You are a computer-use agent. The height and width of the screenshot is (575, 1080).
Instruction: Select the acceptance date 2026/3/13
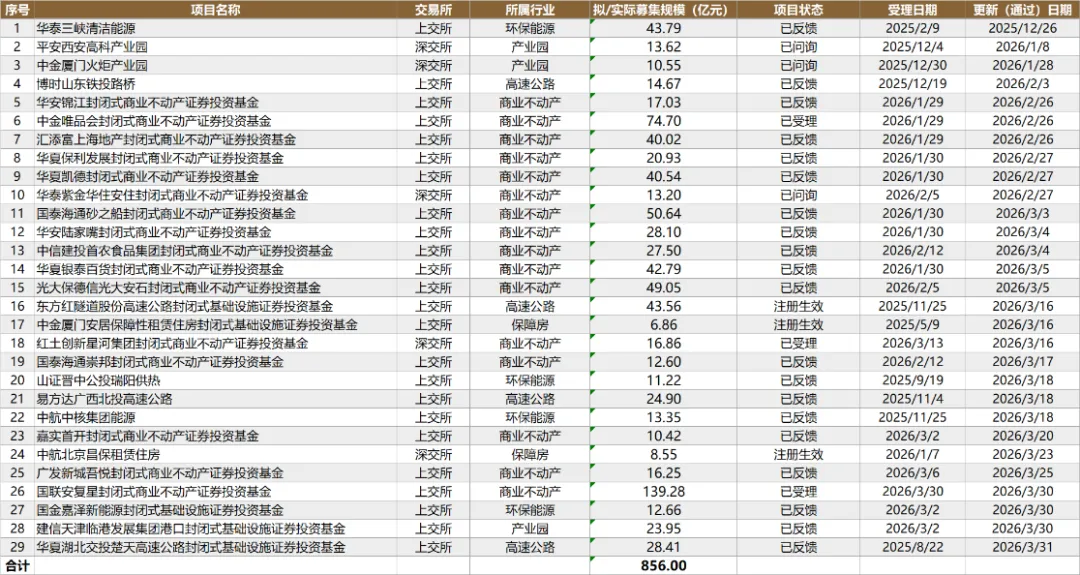coord(912,344)
